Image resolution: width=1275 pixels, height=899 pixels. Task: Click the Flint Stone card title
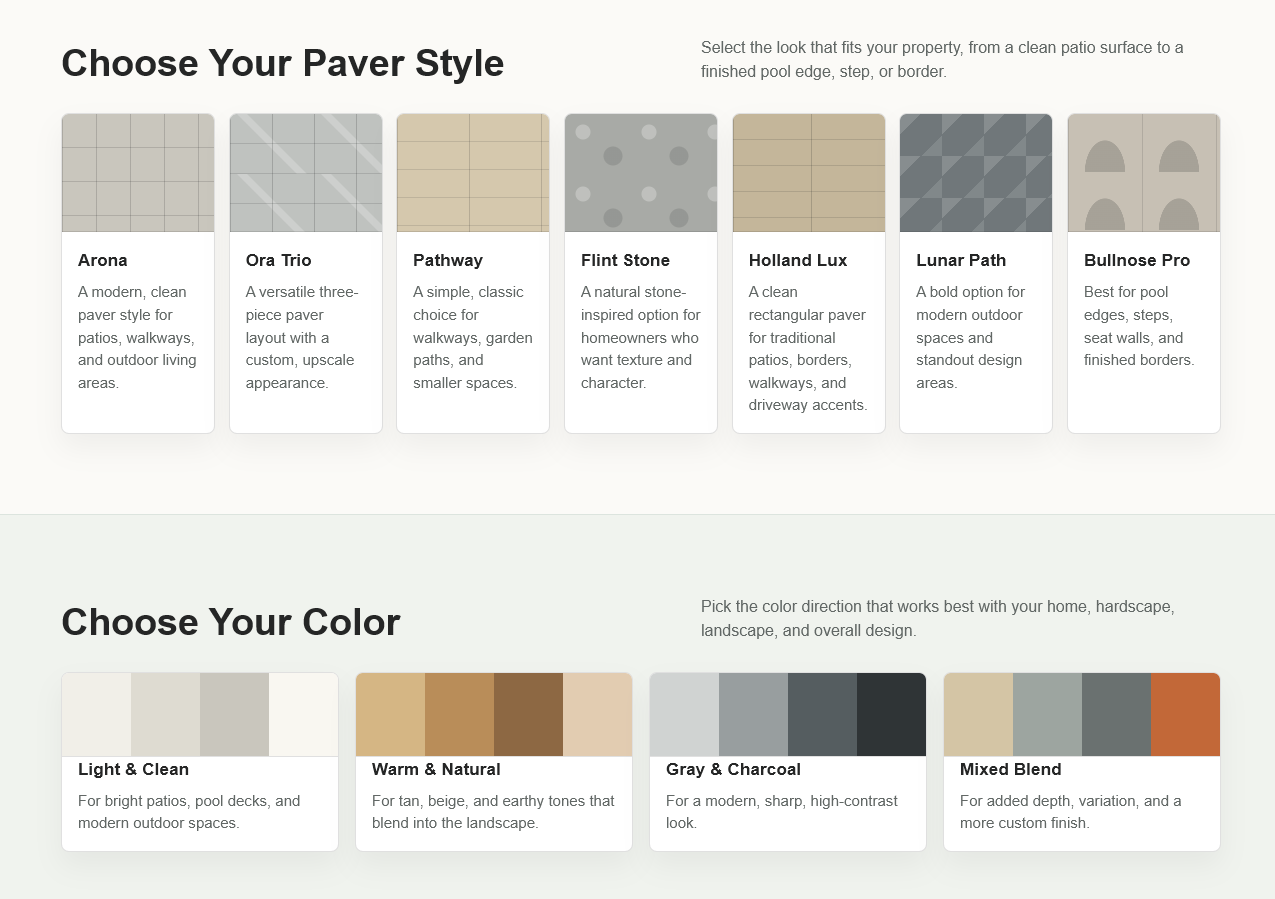(625, 260)
